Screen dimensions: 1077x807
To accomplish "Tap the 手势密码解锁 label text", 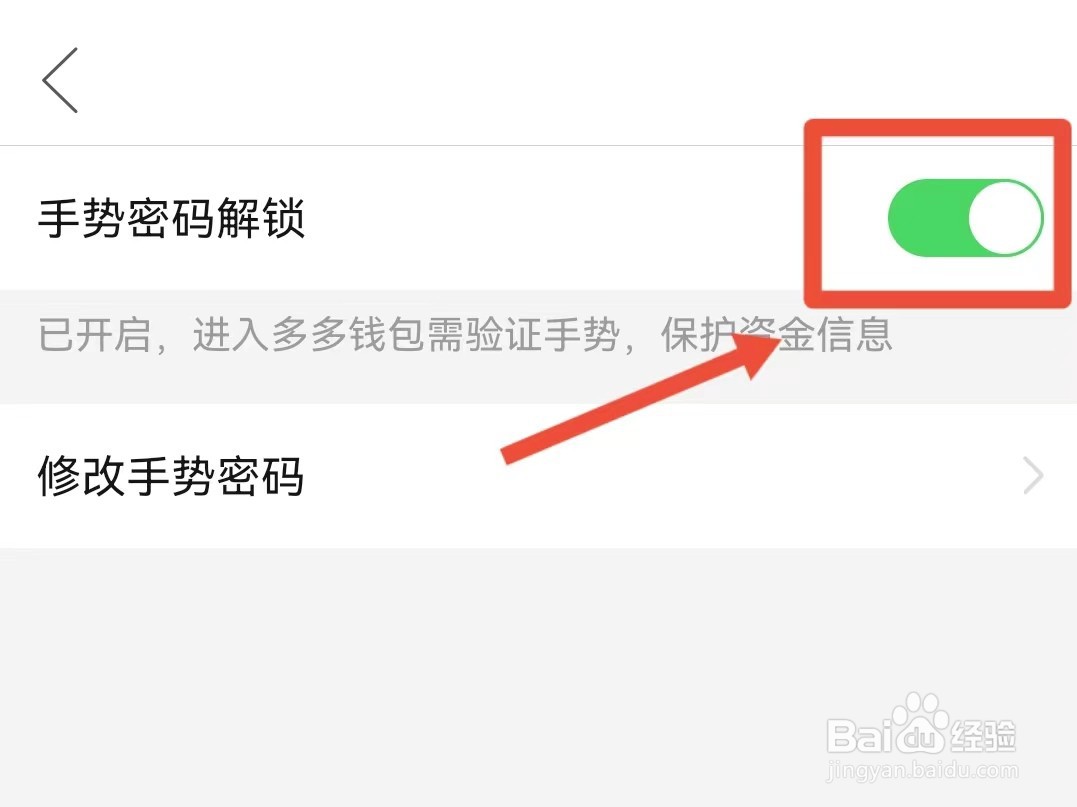I will pyautogui.click(x=171, y=218).
